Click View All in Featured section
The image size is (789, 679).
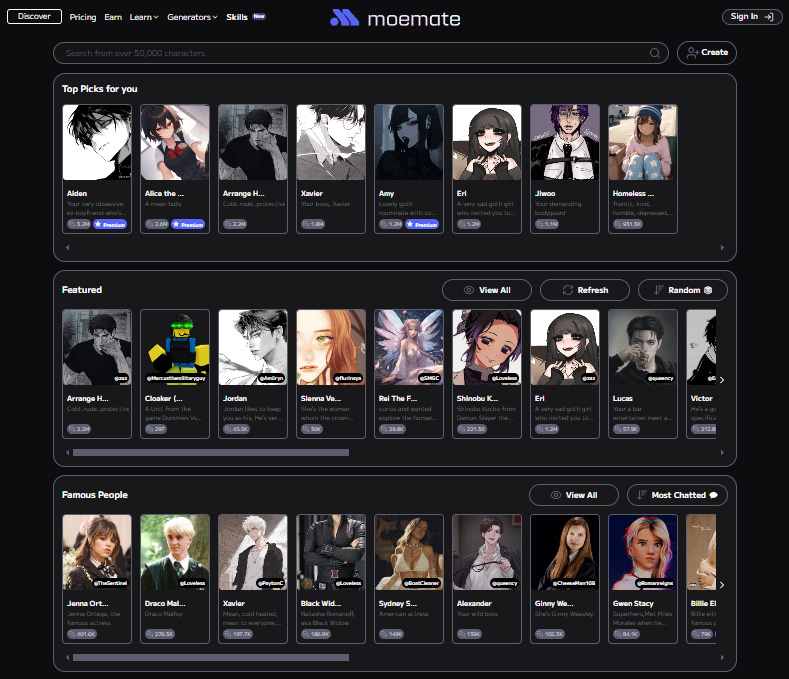[487, 290]
